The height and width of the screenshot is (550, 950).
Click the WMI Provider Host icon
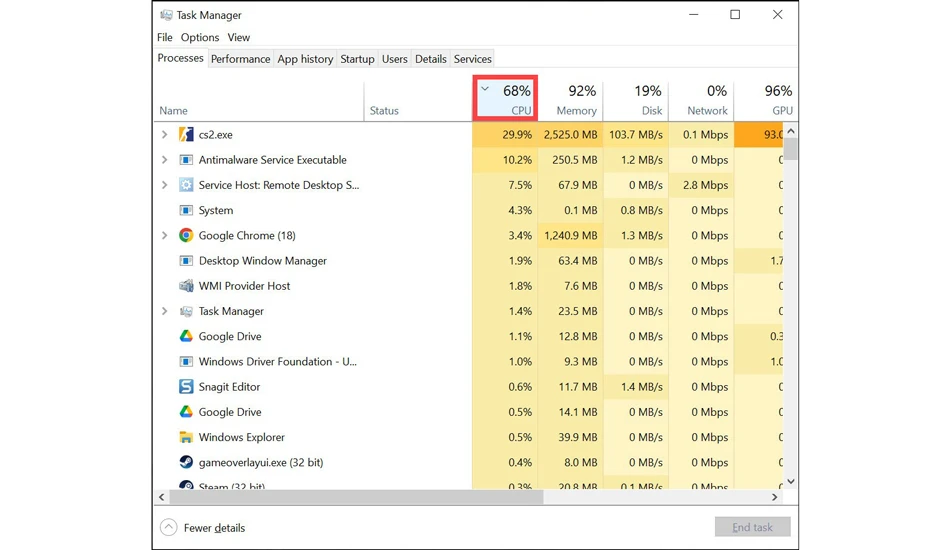pos(186,286)
